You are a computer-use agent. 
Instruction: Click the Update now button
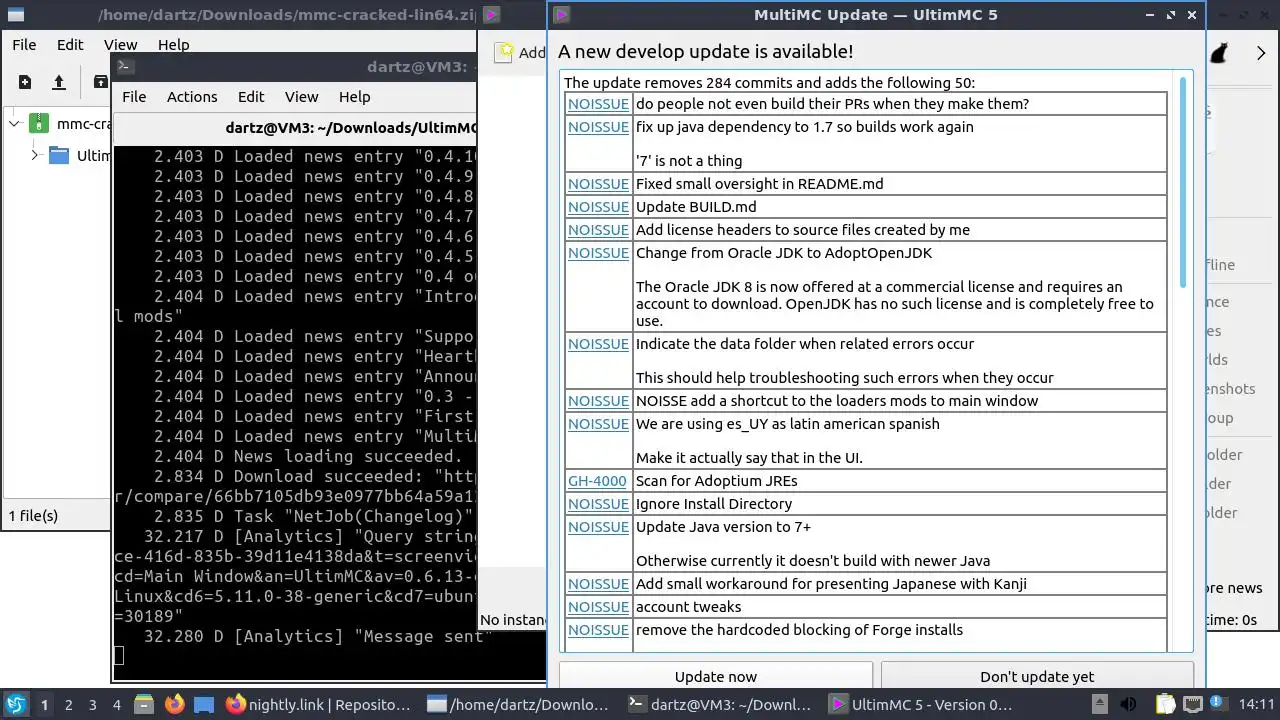coord(716,676)
